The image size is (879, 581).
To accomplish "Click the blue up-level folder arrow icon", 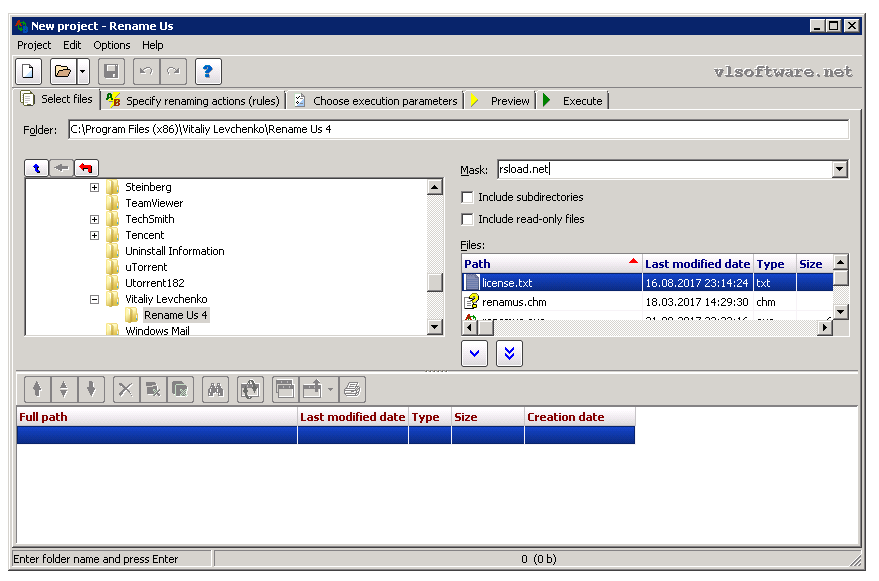I will point(37,168).
